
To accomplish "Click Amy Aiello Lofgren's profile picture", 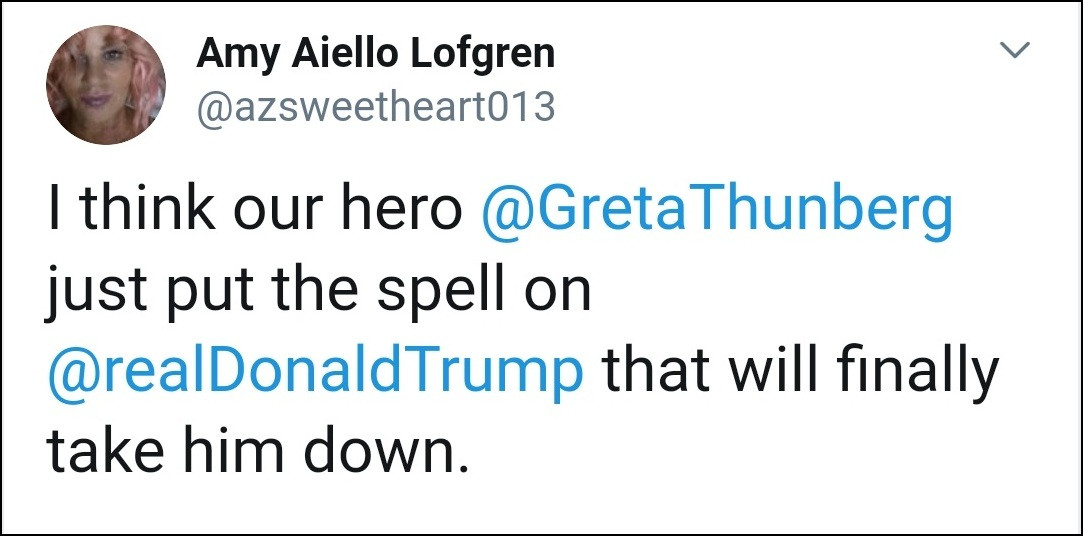I will pyautogui.click(x=105, y=85).
